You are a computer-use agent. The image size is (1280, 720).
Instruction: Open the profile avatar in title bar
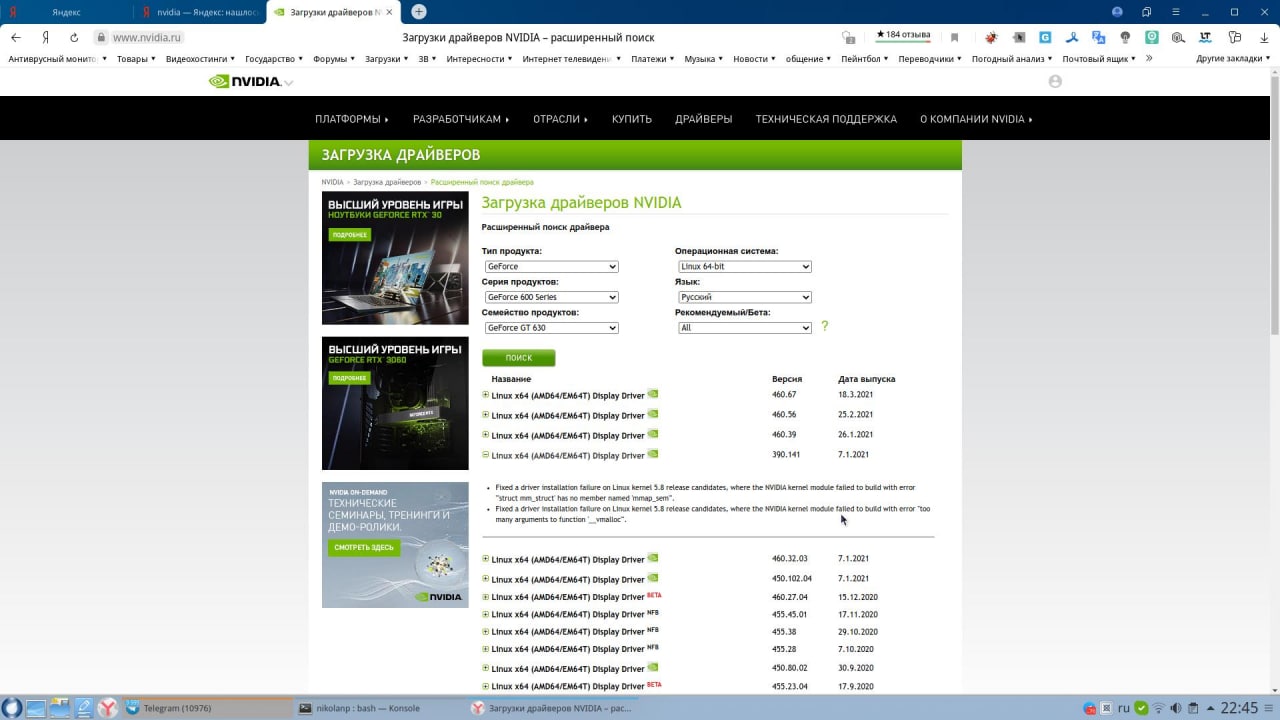pos(1117,12)
